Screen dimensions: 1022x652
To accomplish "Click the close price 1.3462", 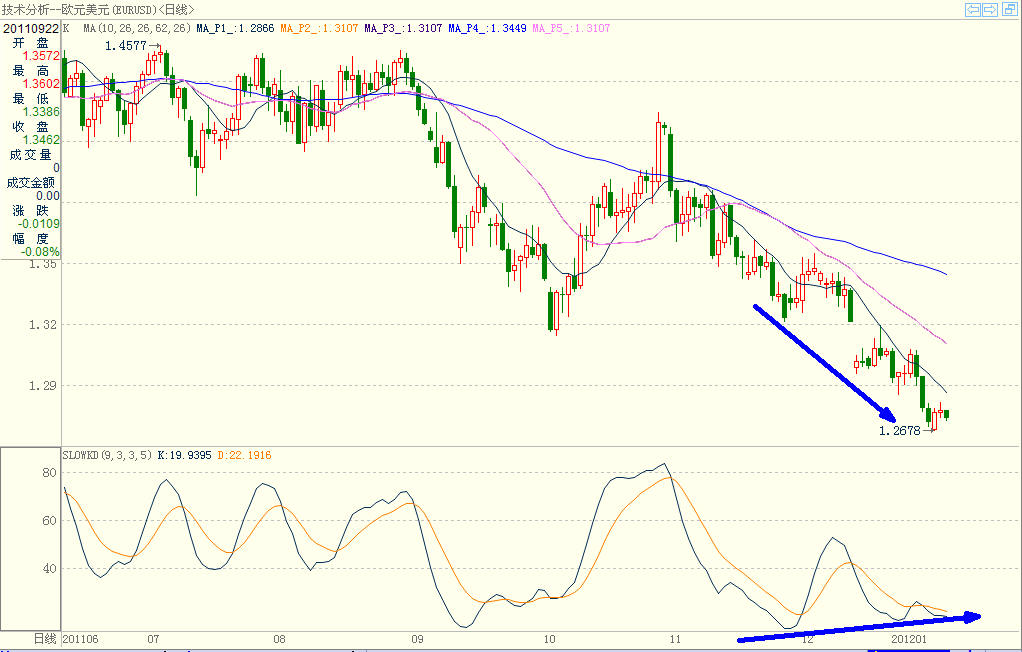I will point(41,140).
